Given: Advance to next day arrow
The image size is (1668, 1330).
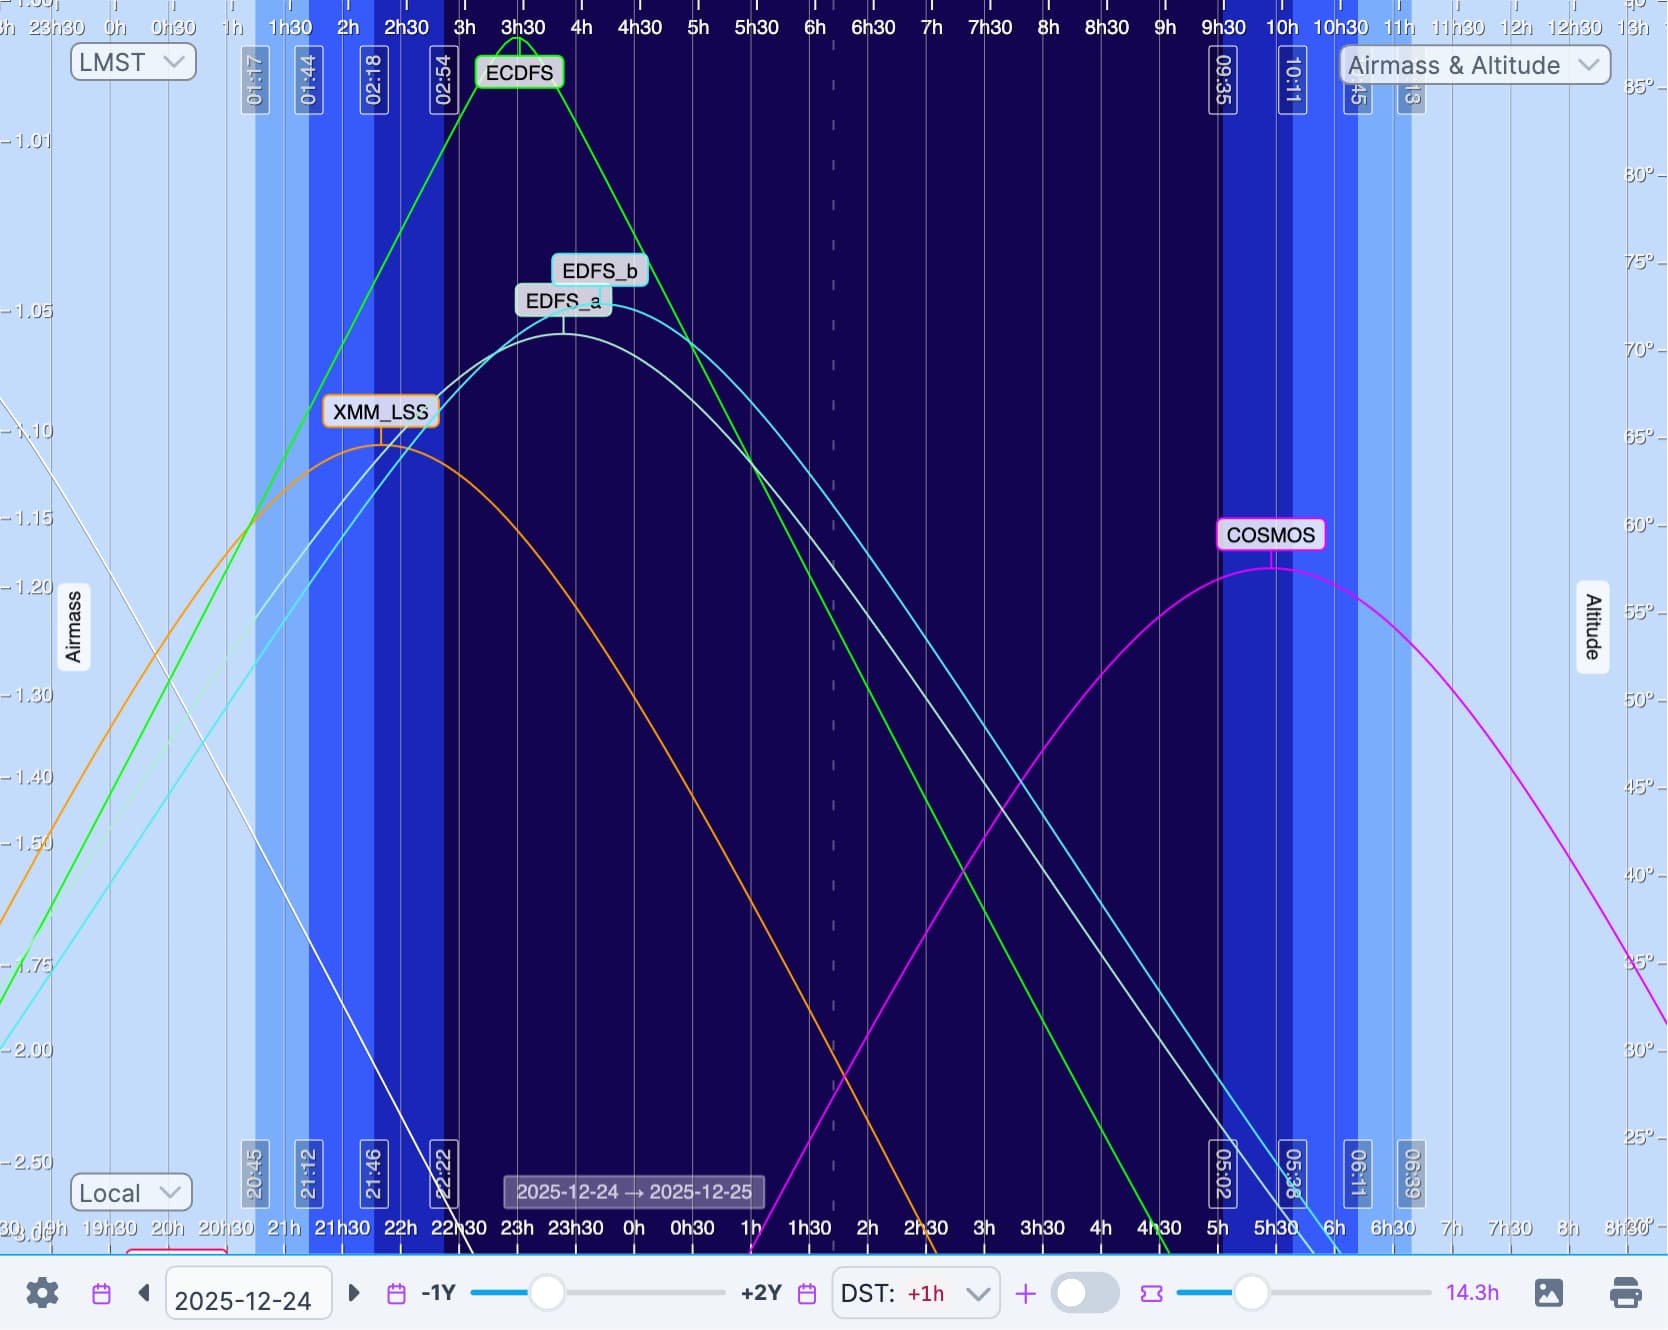Looking at the screenshot, I should pyautogui.click(x=353, y=1293).
